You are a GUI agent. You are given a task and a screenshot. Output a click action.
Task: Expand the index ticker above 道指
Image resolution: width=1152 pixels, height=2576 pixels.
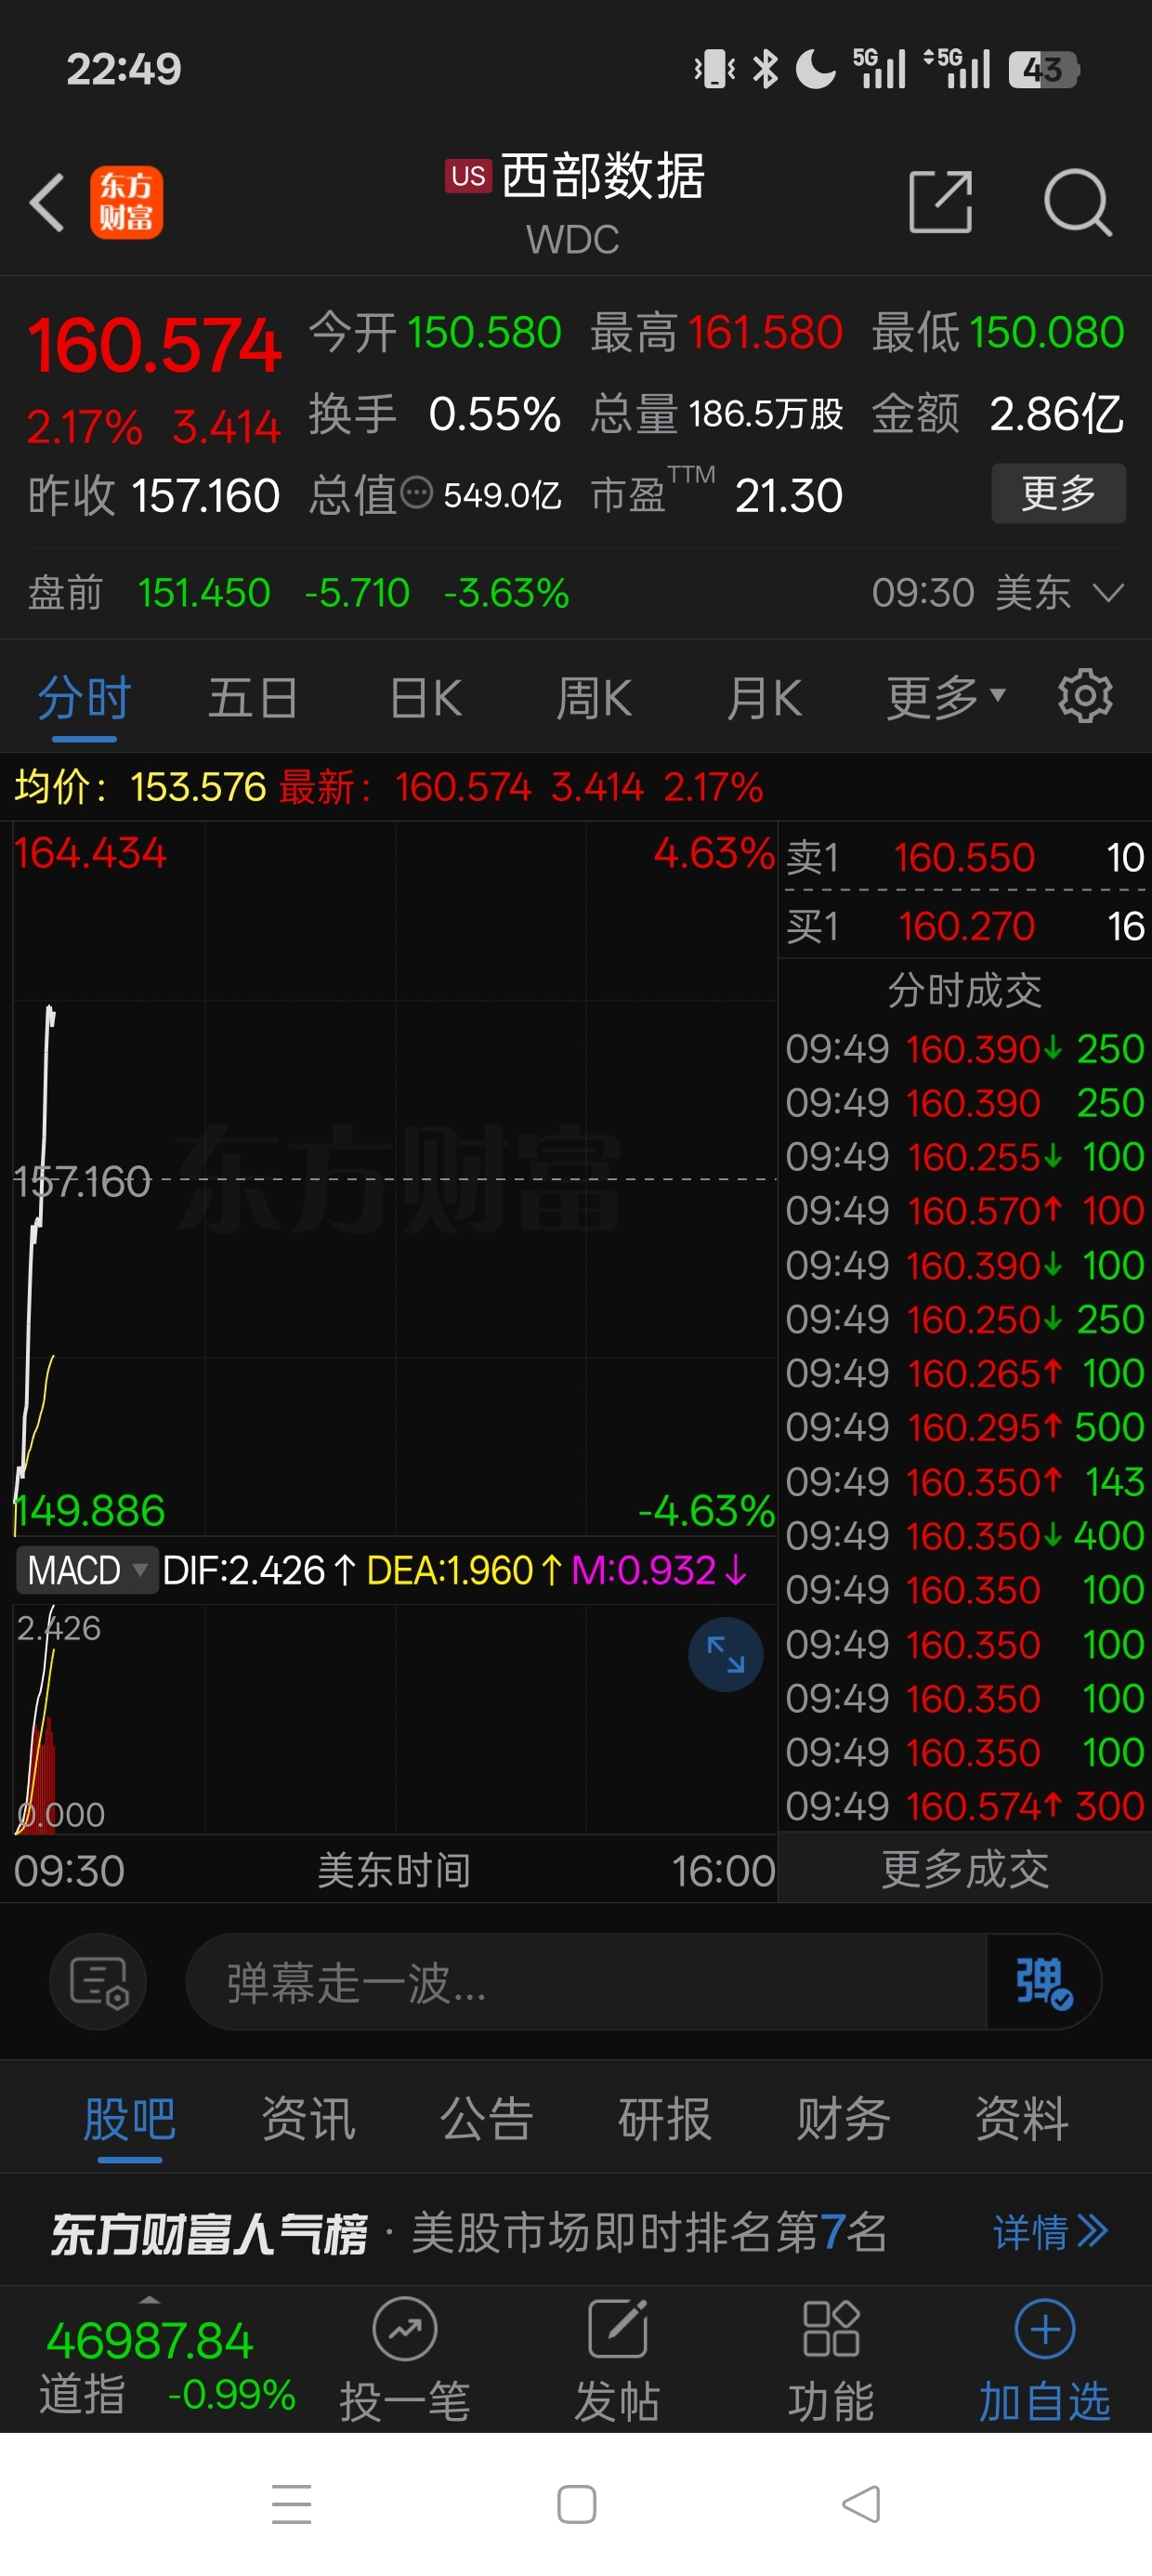[x=149, y=2299]
